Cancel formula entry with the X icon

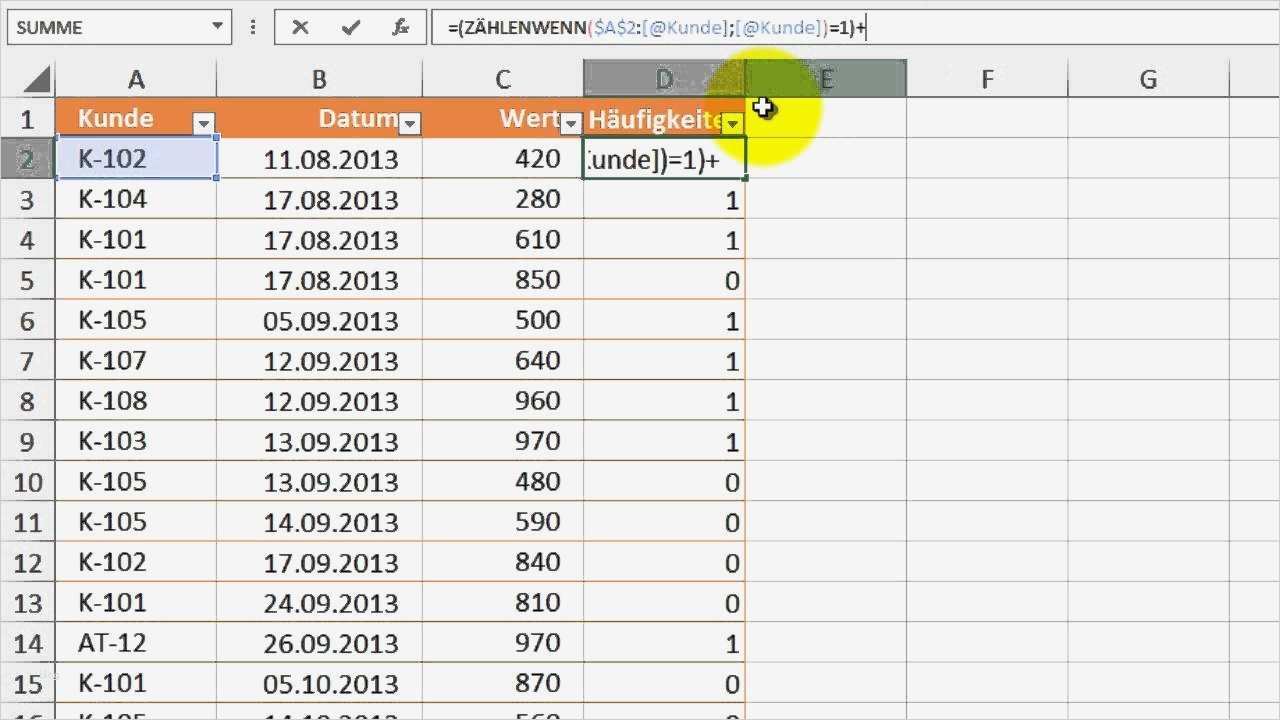[301, 27]
